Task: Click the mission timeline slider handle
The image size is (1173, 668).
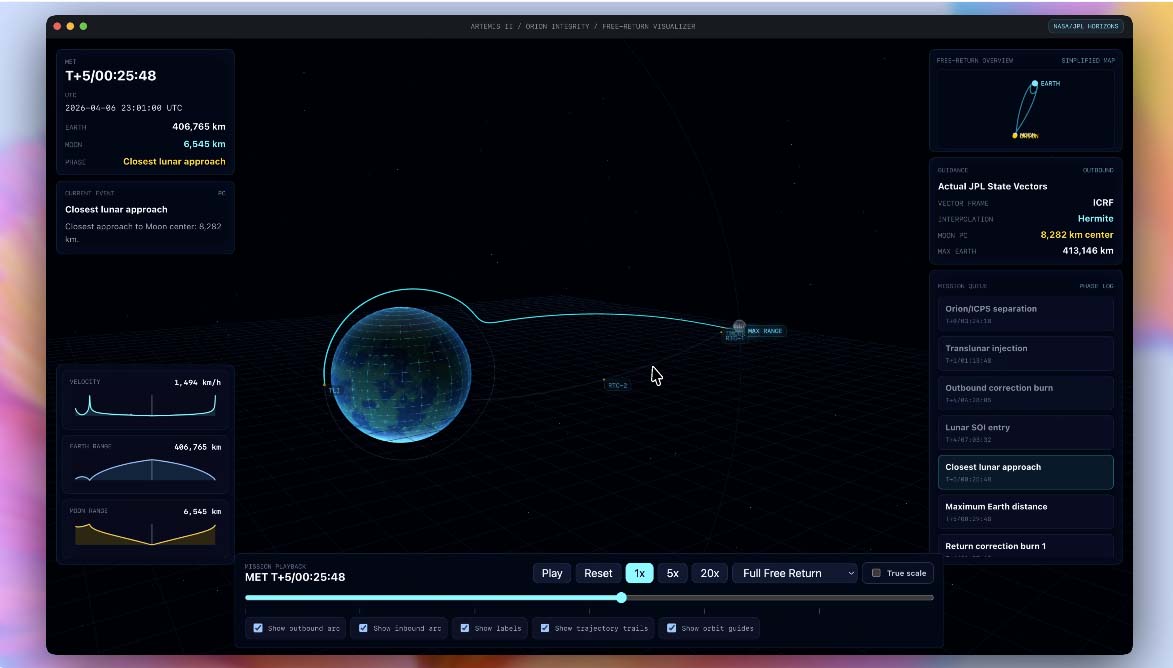Action: (x=622, y=598)
